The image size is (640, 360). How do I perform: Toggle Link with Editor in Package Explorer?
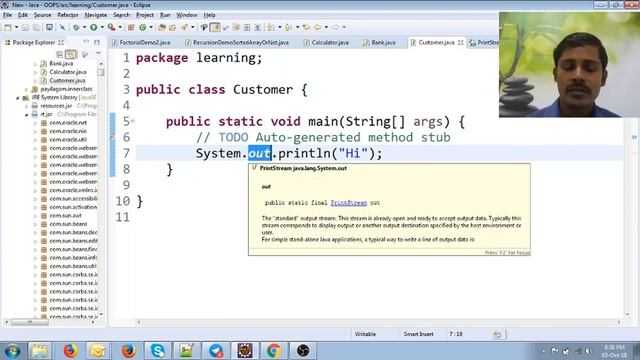tap(71, 54)
